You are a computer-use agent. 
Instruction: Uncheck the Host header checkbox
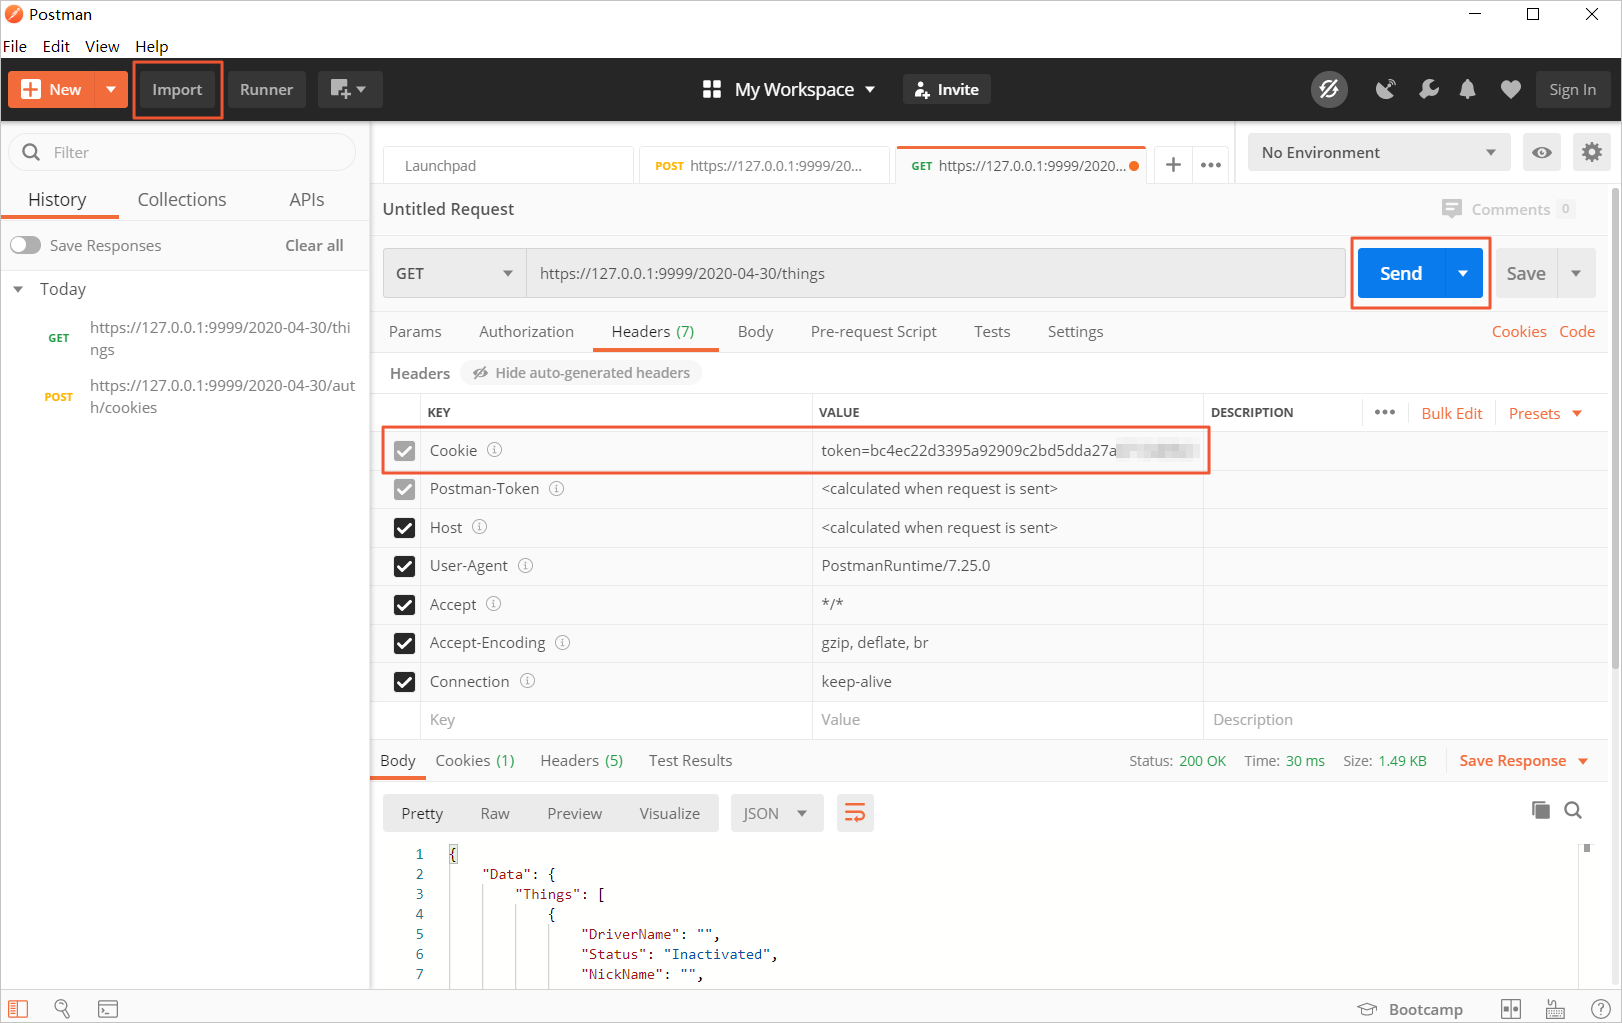[404, 528]
